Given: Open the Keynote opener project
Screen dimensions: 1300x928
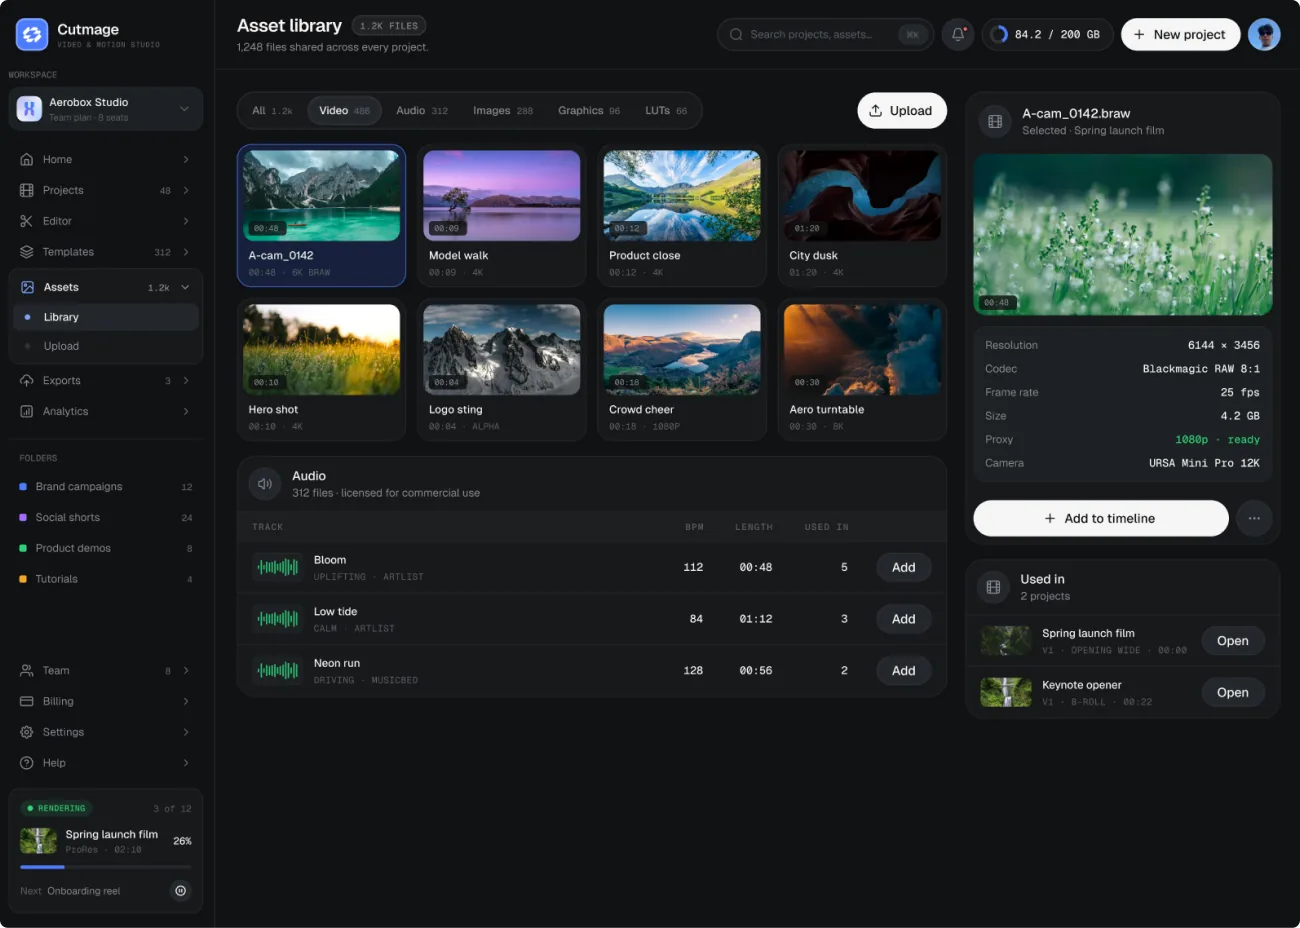Looking at the screenshot, I should pos(1233,692).
